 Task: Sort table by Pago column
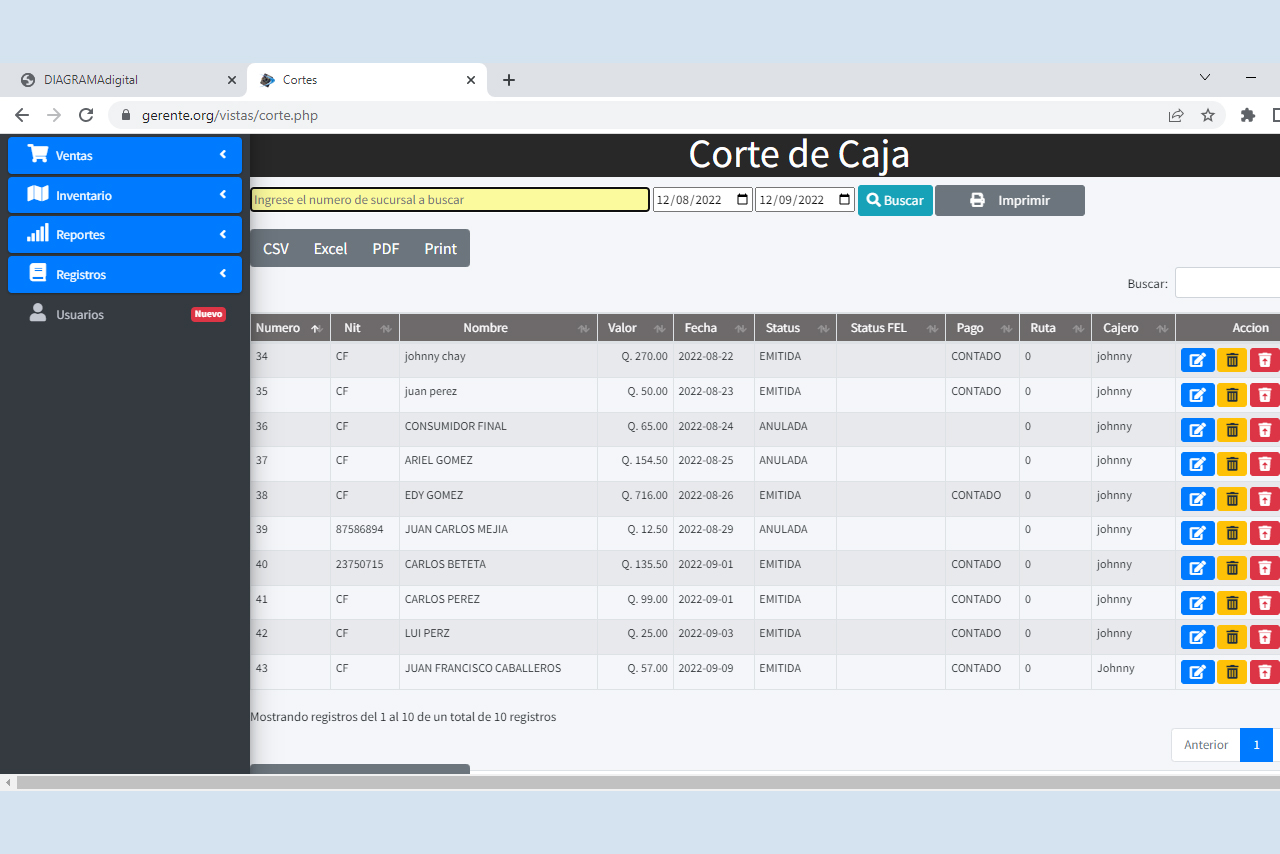click(982, 328)
